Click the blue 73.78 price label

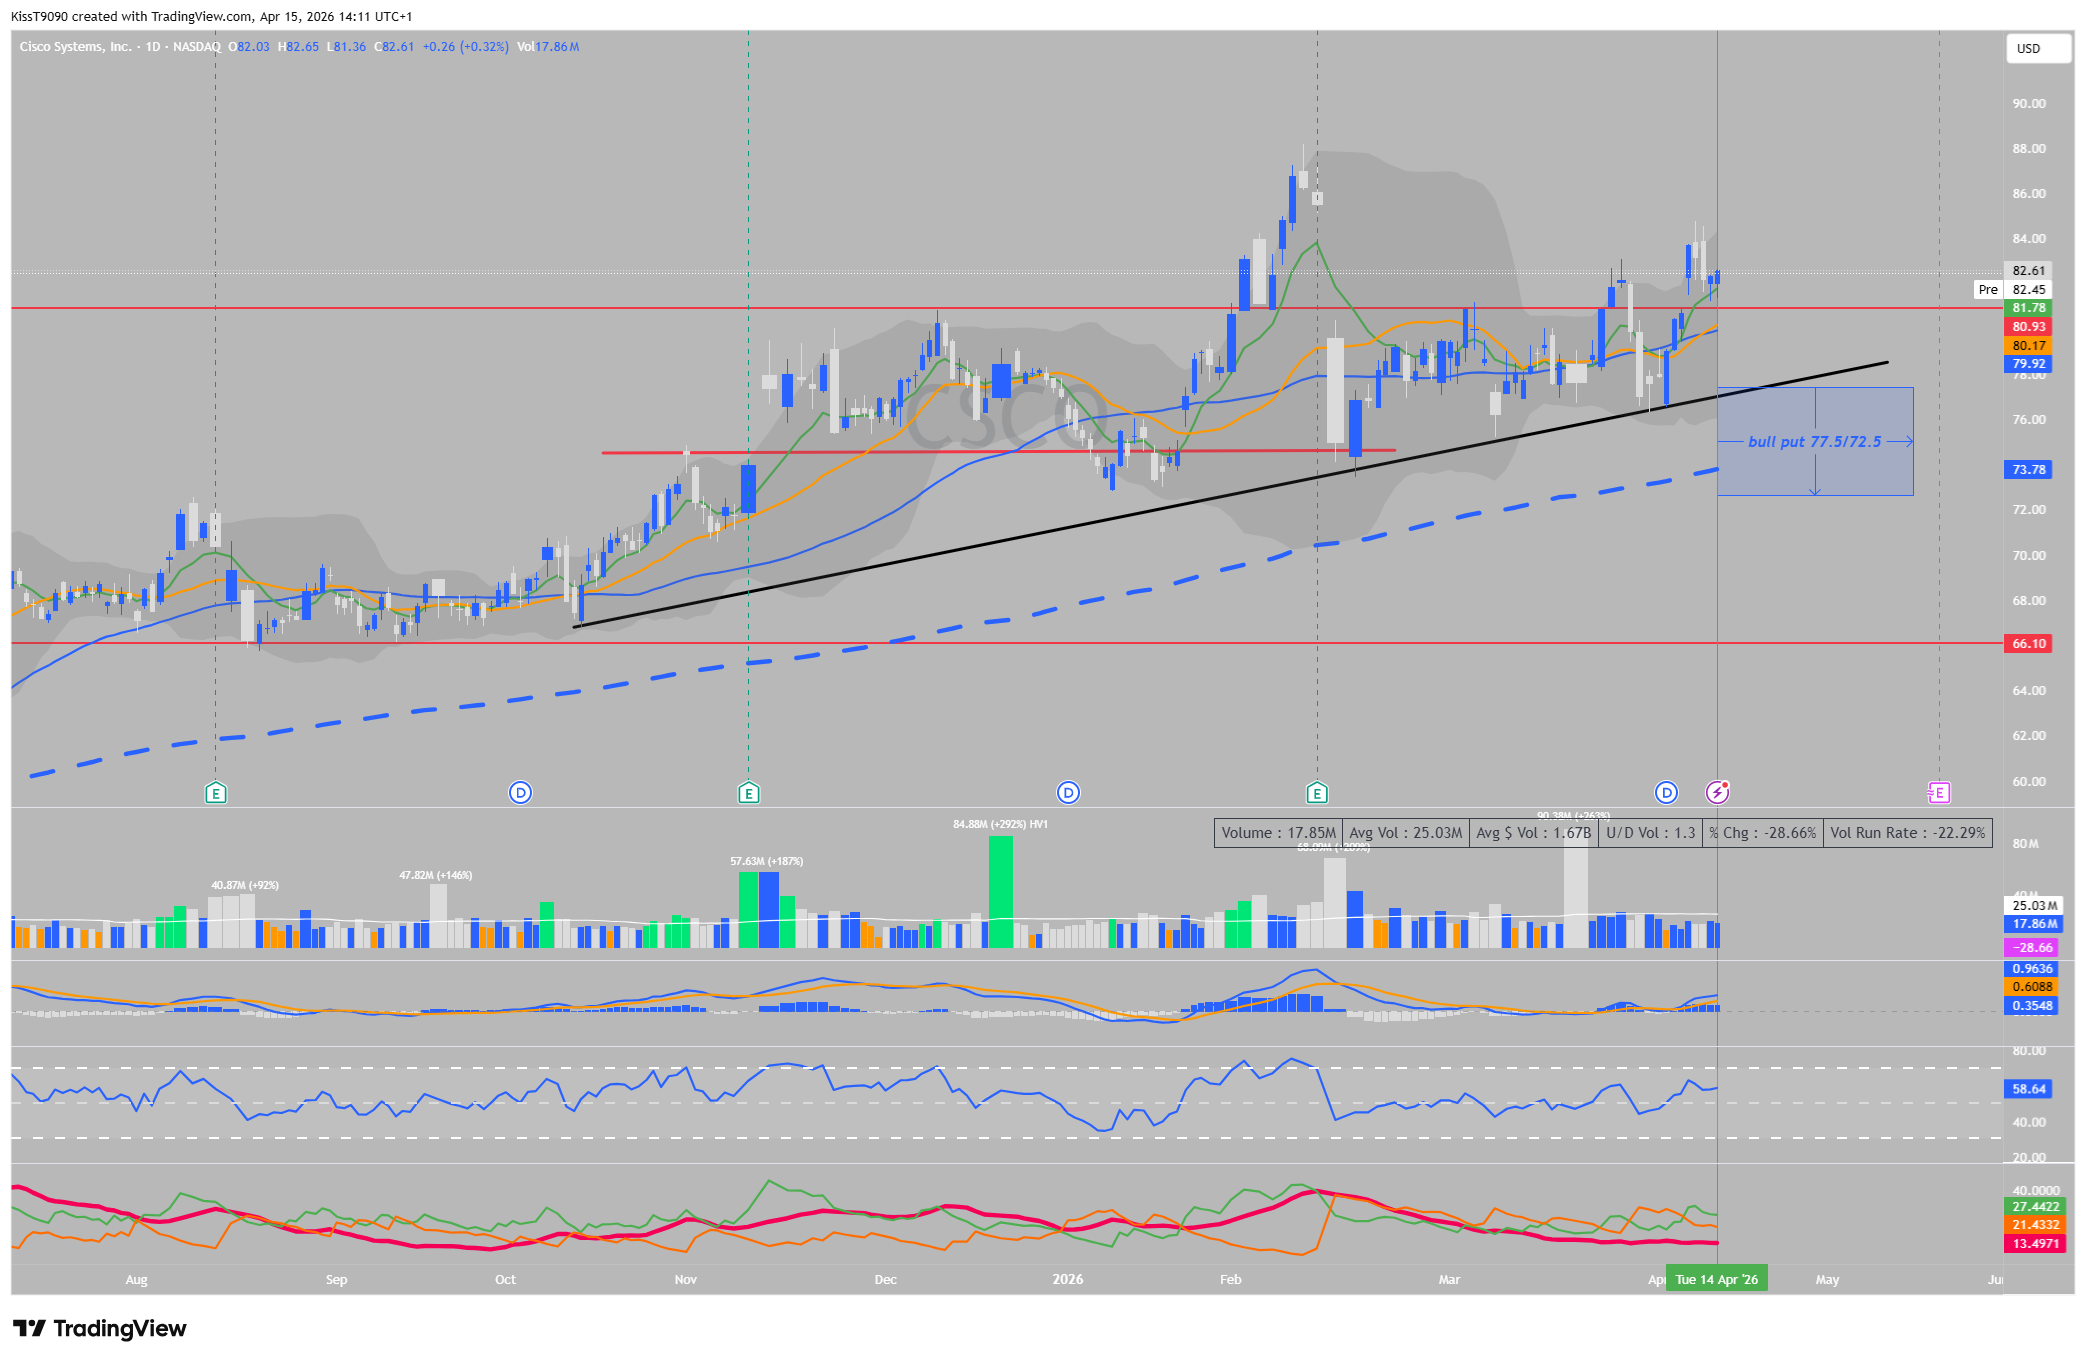(2028, 470)
